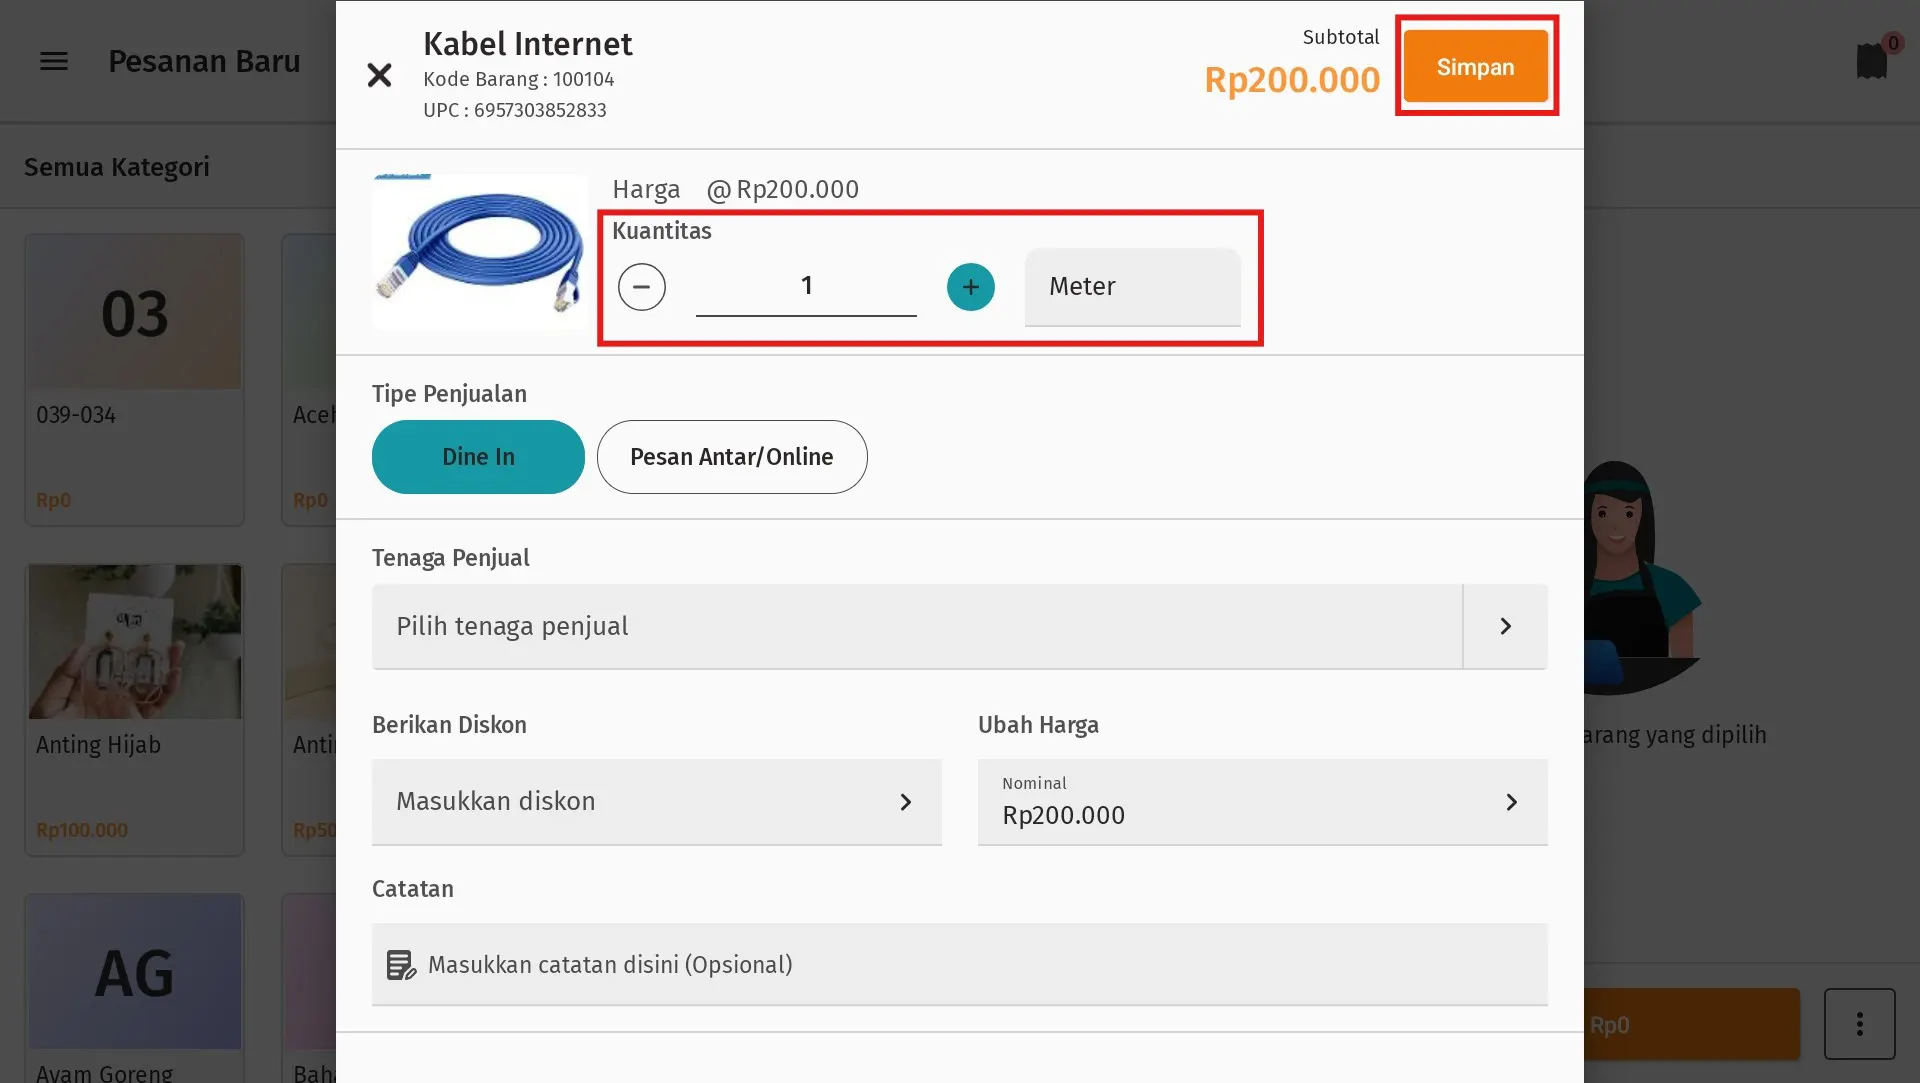This screenshot has width=1920, height=1083.
Task: Open the Nominal Ubah Harga editor
Action: click(1262, 802)
